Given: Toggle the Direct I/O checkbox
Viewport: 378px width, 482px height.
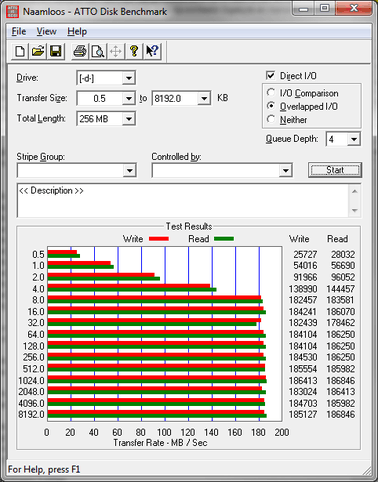Looking at the screenshot, I should [x=270, y=75].
